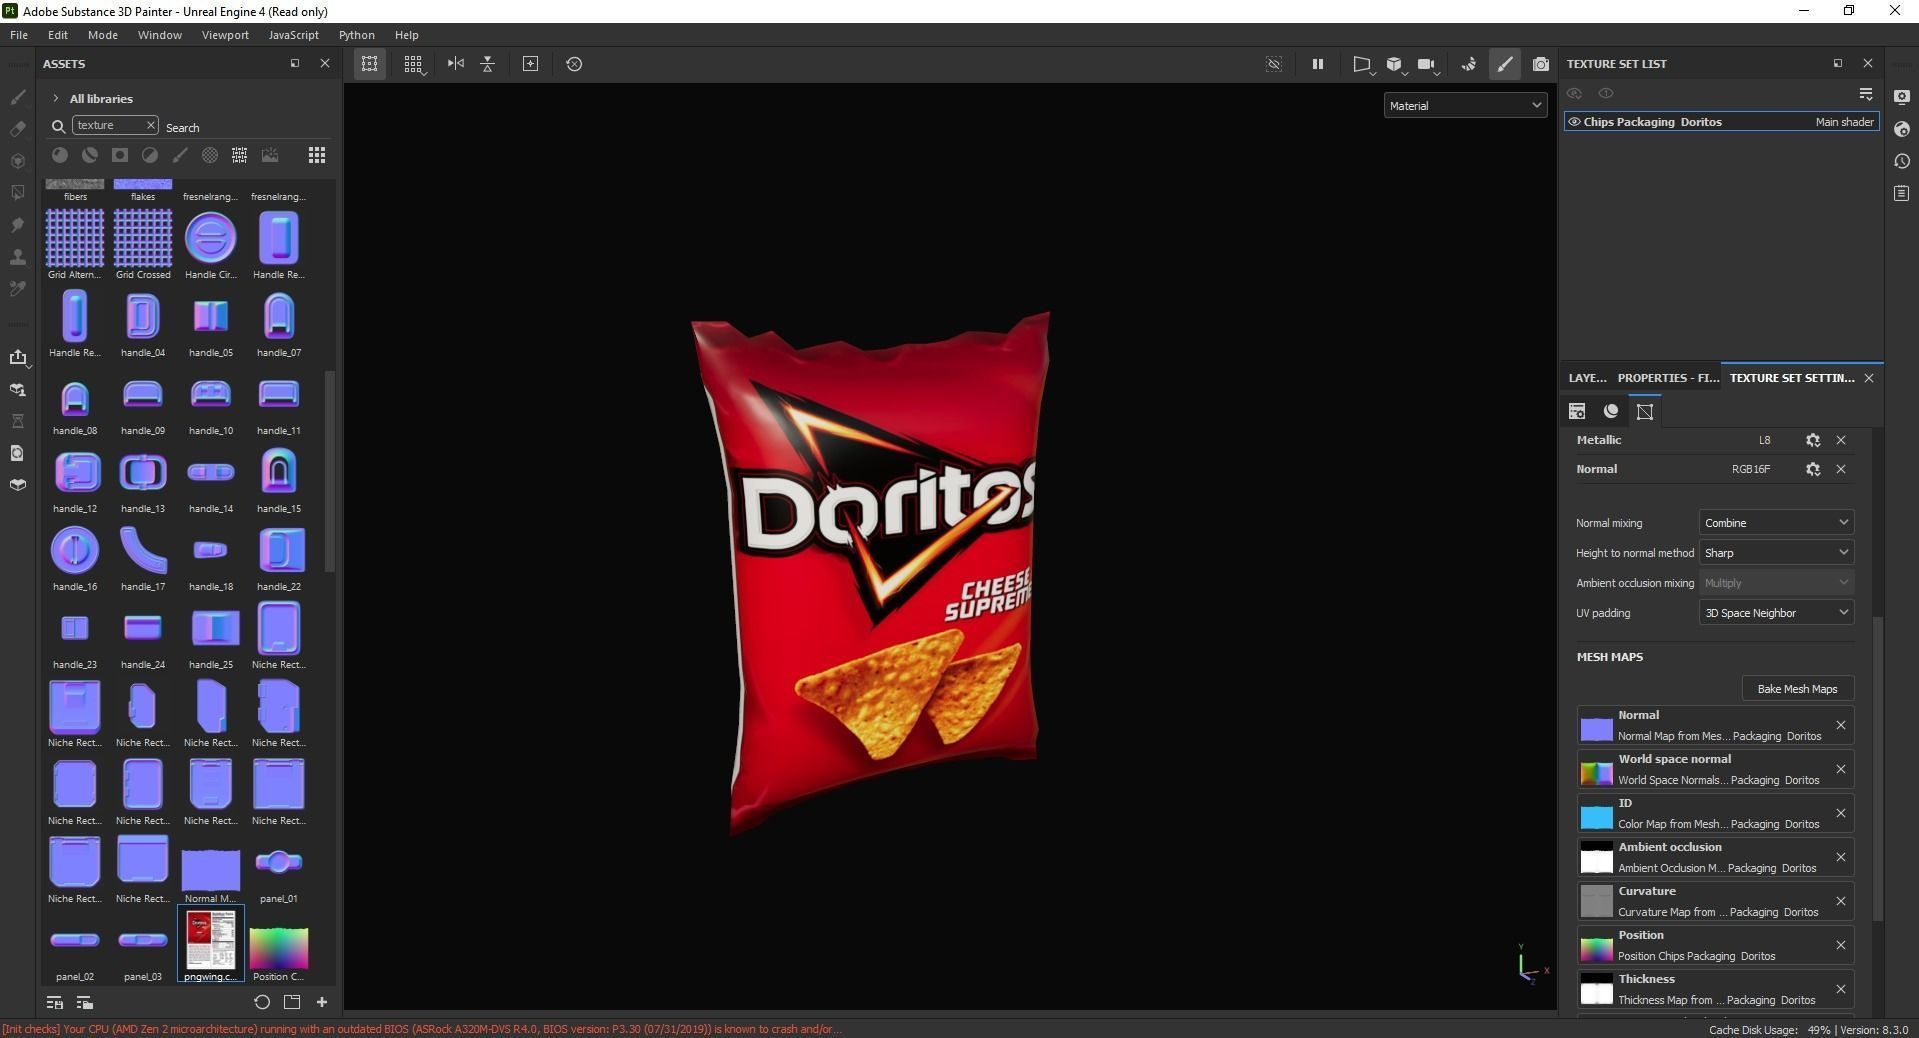Remove the Curvature mesh map

pyautogui.click(x=1841, y=901)
